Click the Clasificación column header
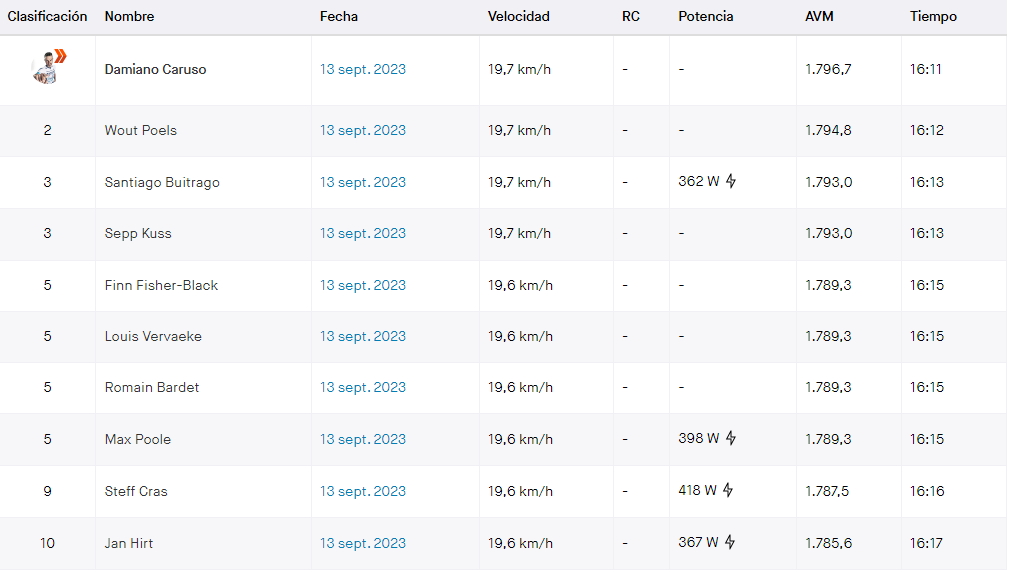 coord(47,17)
